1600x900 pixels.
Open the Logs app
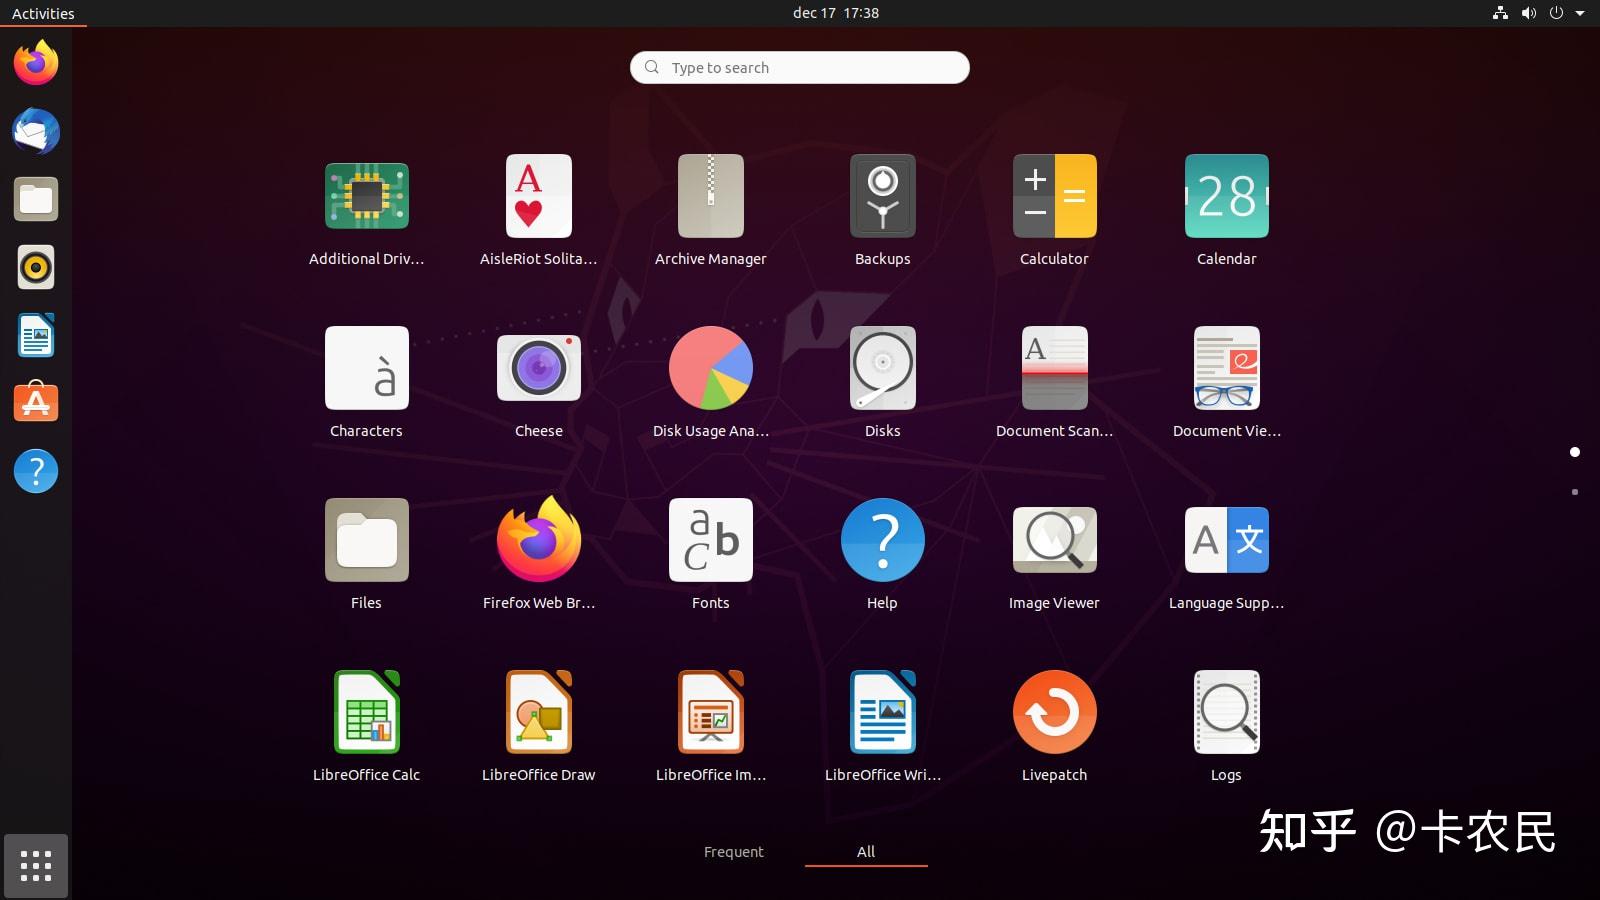pos(1227,712)
